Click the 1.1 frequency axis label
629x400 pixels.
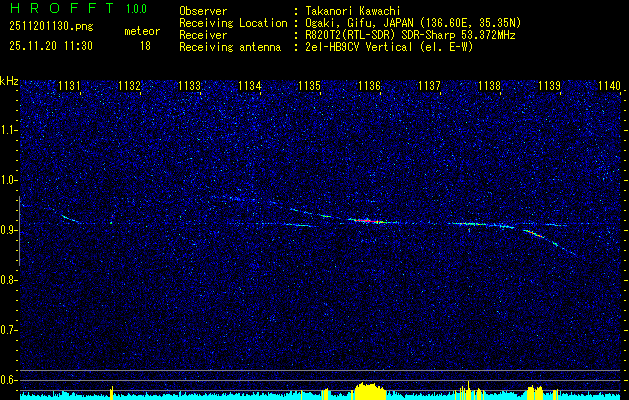tap(8, 131)
